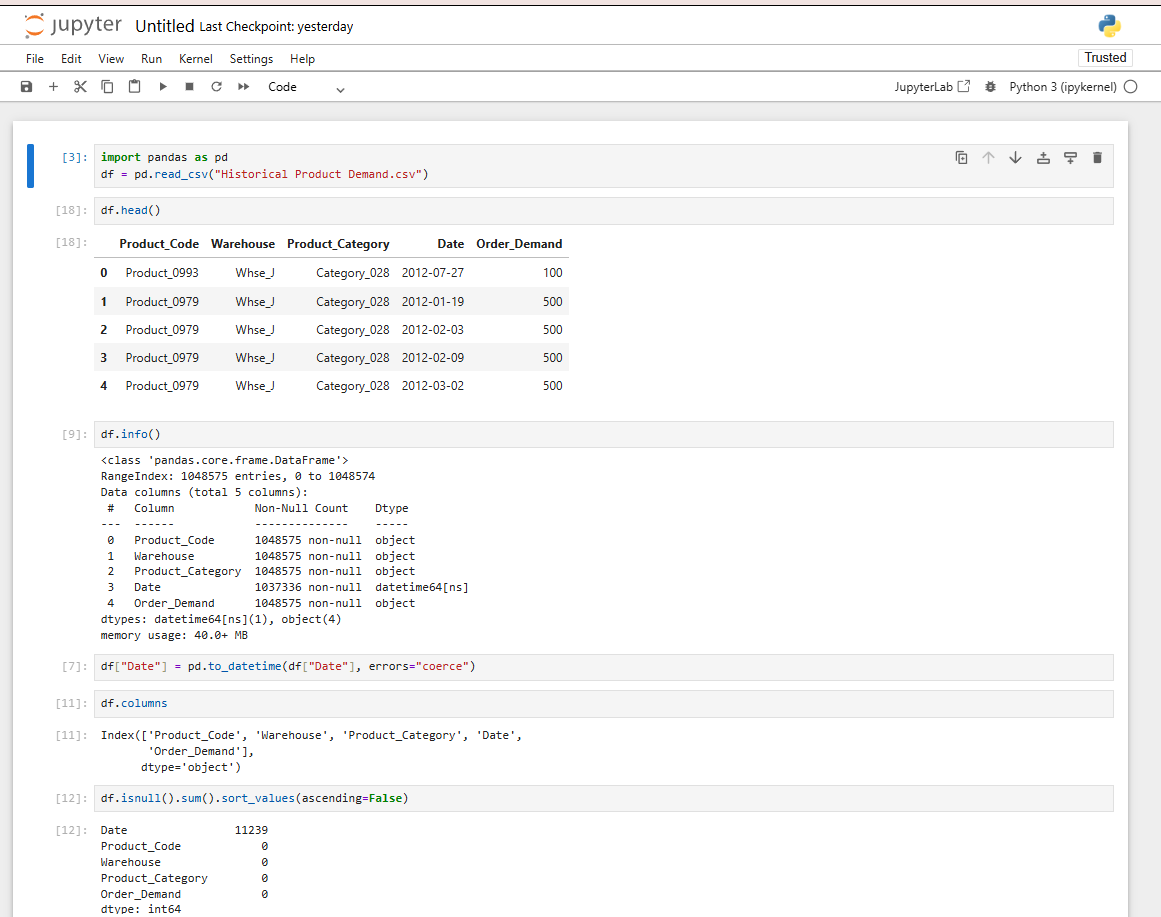Click the Jupyter logo
This screenshot has width=1161, height=917.
(73, 25)
